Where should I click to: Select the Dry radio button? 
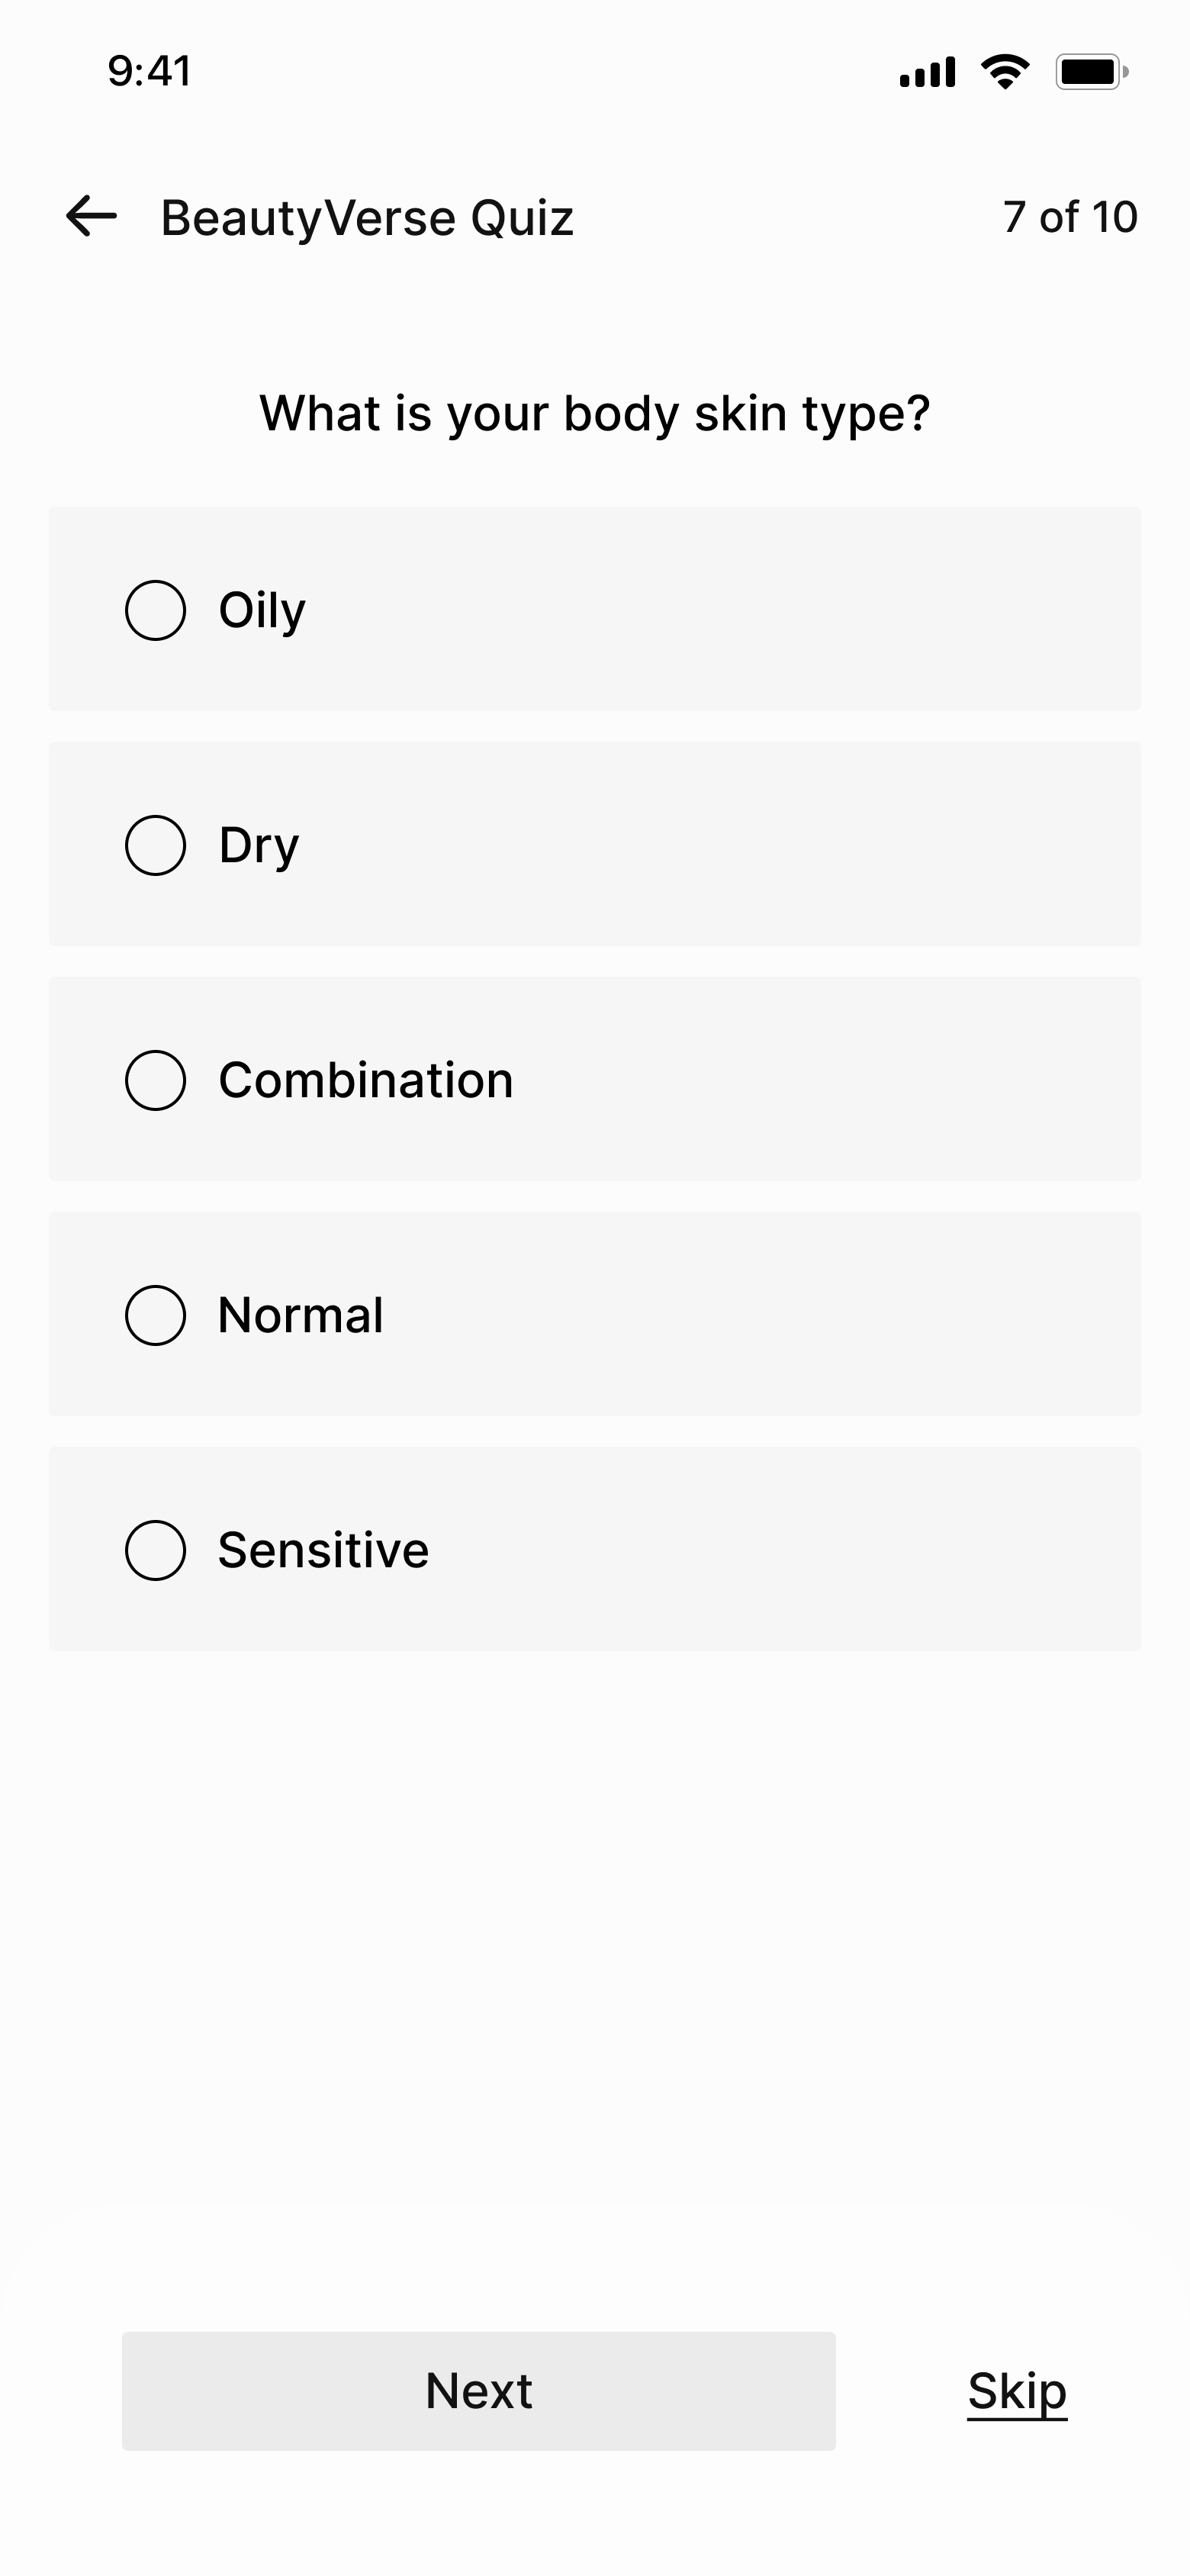155,845
